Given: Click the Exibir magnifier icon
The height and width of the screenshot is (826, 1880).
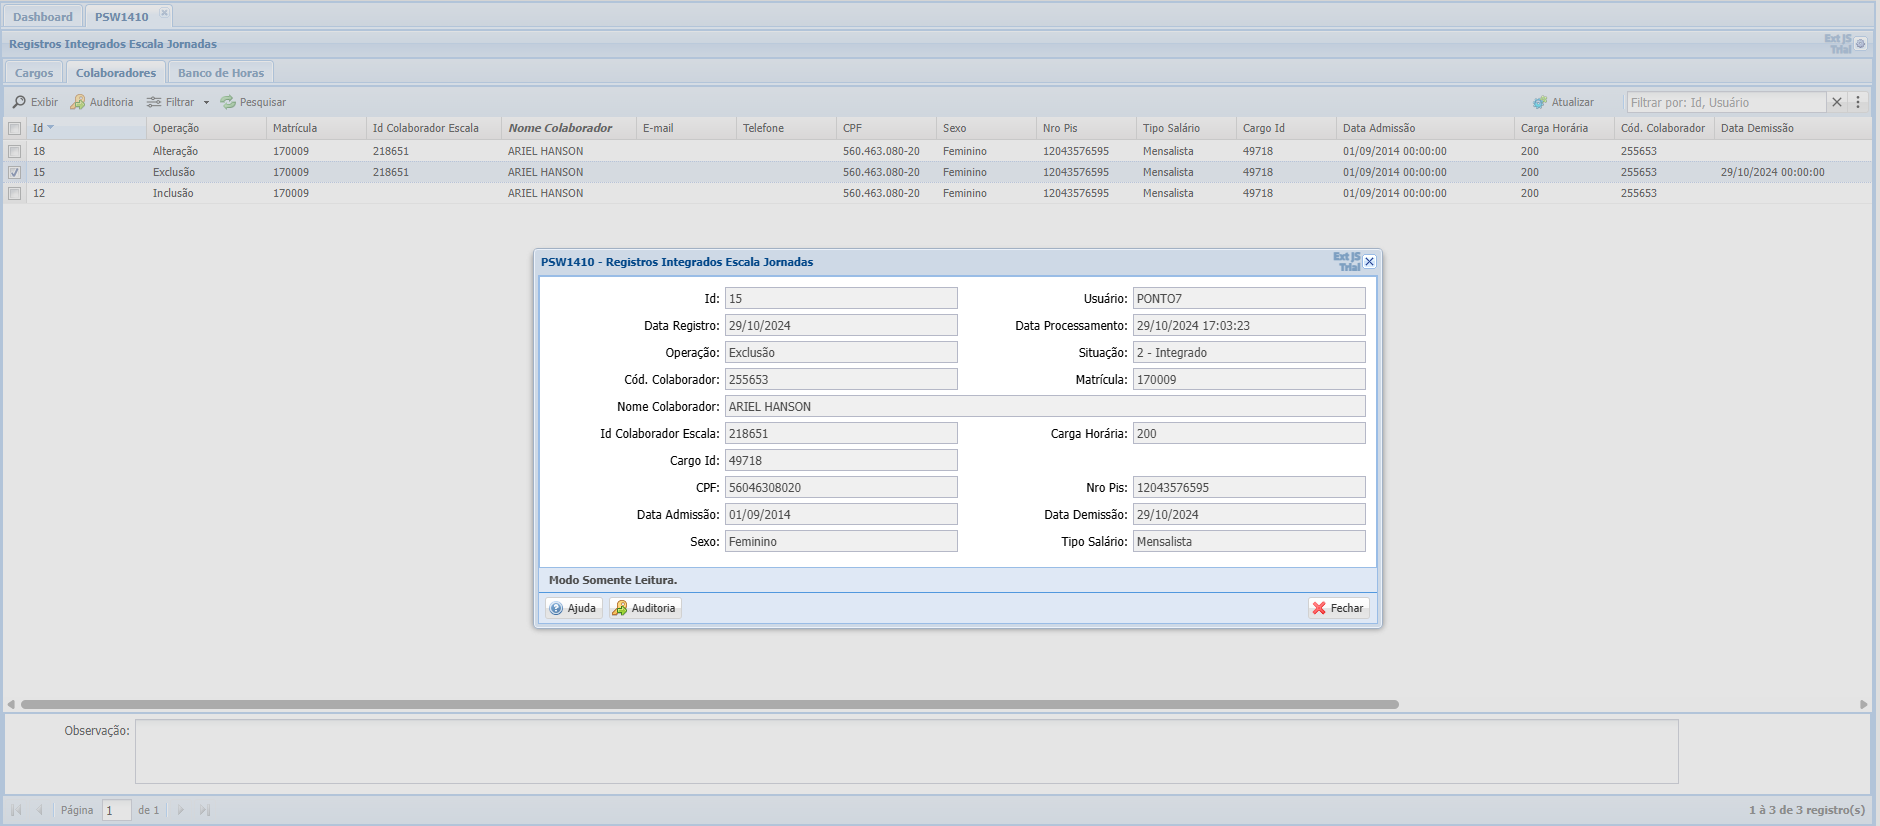Looking at the screenshot, I should tap(19, 102).
